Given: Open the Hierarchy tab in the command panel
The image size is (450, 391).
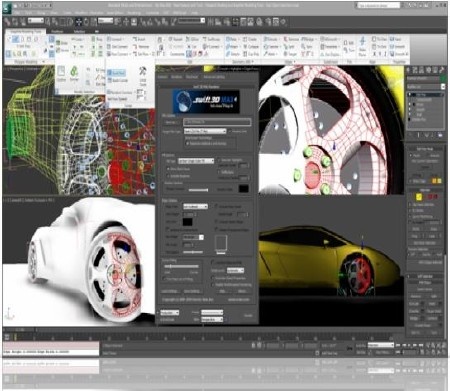Looking at the screenshot, I should pos(422,70).
